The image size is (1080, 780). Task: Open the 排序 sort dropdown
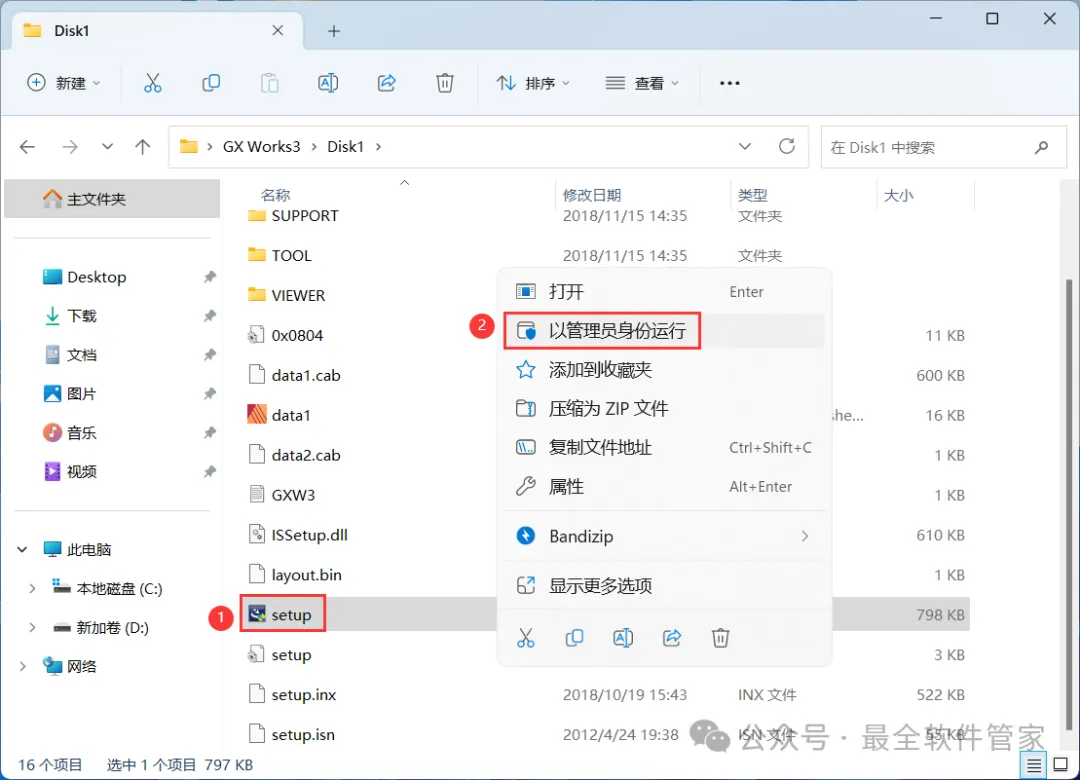click(534, 83)
